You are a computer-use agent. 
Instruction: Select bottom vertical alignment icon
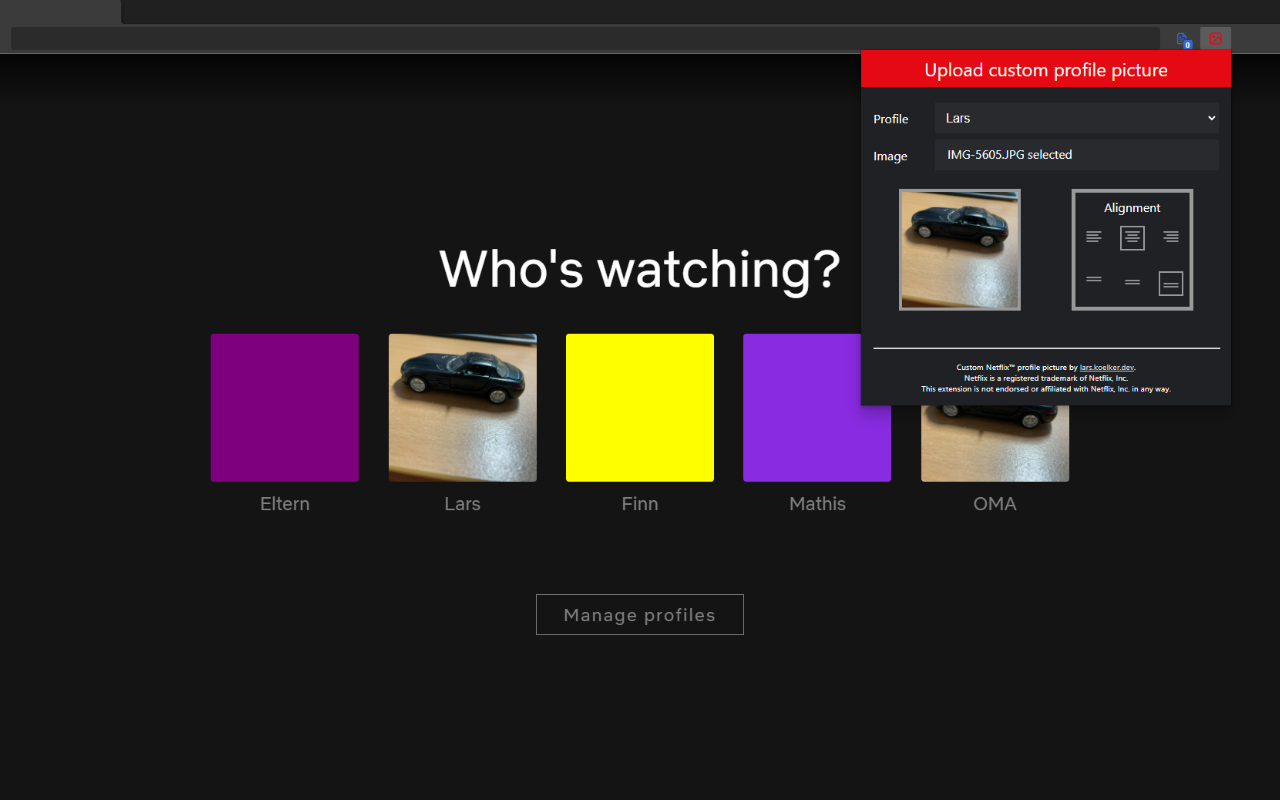tap(1171, 283)
